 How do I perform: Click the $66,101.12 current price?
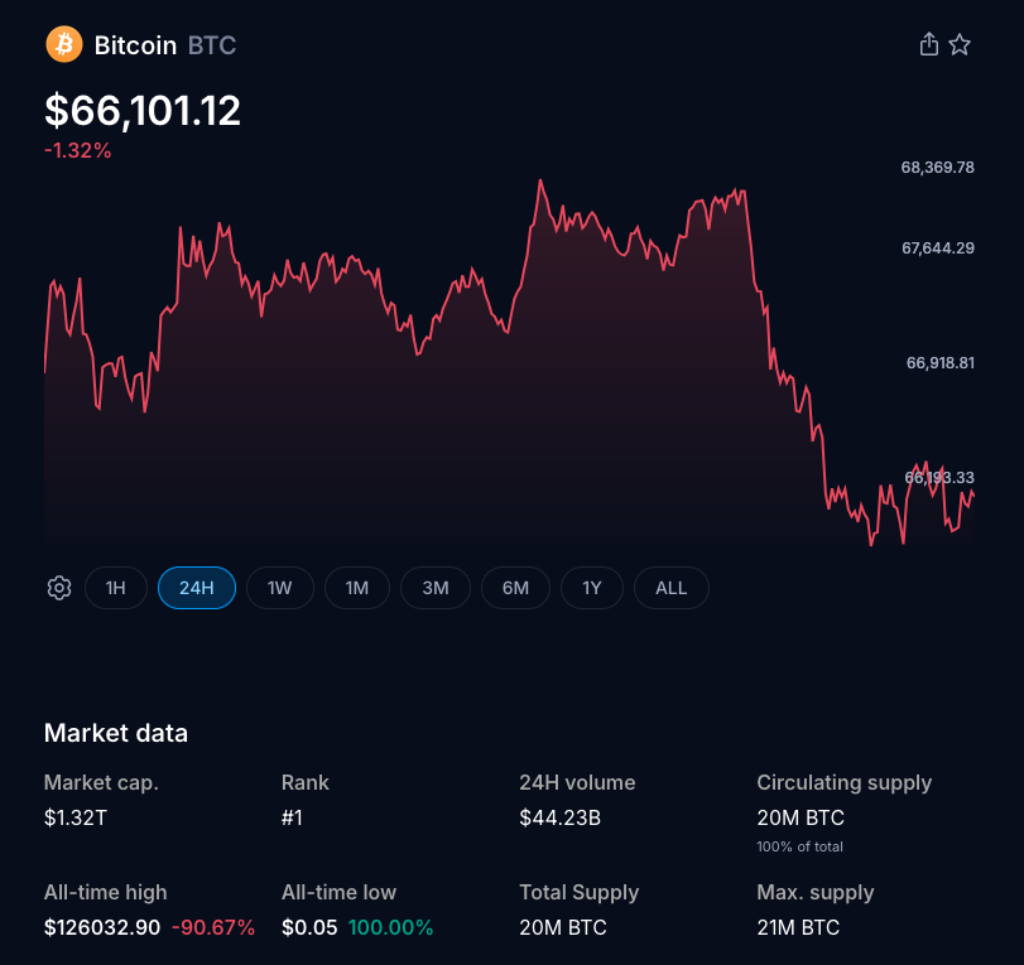pyautogui.click(x=143, y=110)
